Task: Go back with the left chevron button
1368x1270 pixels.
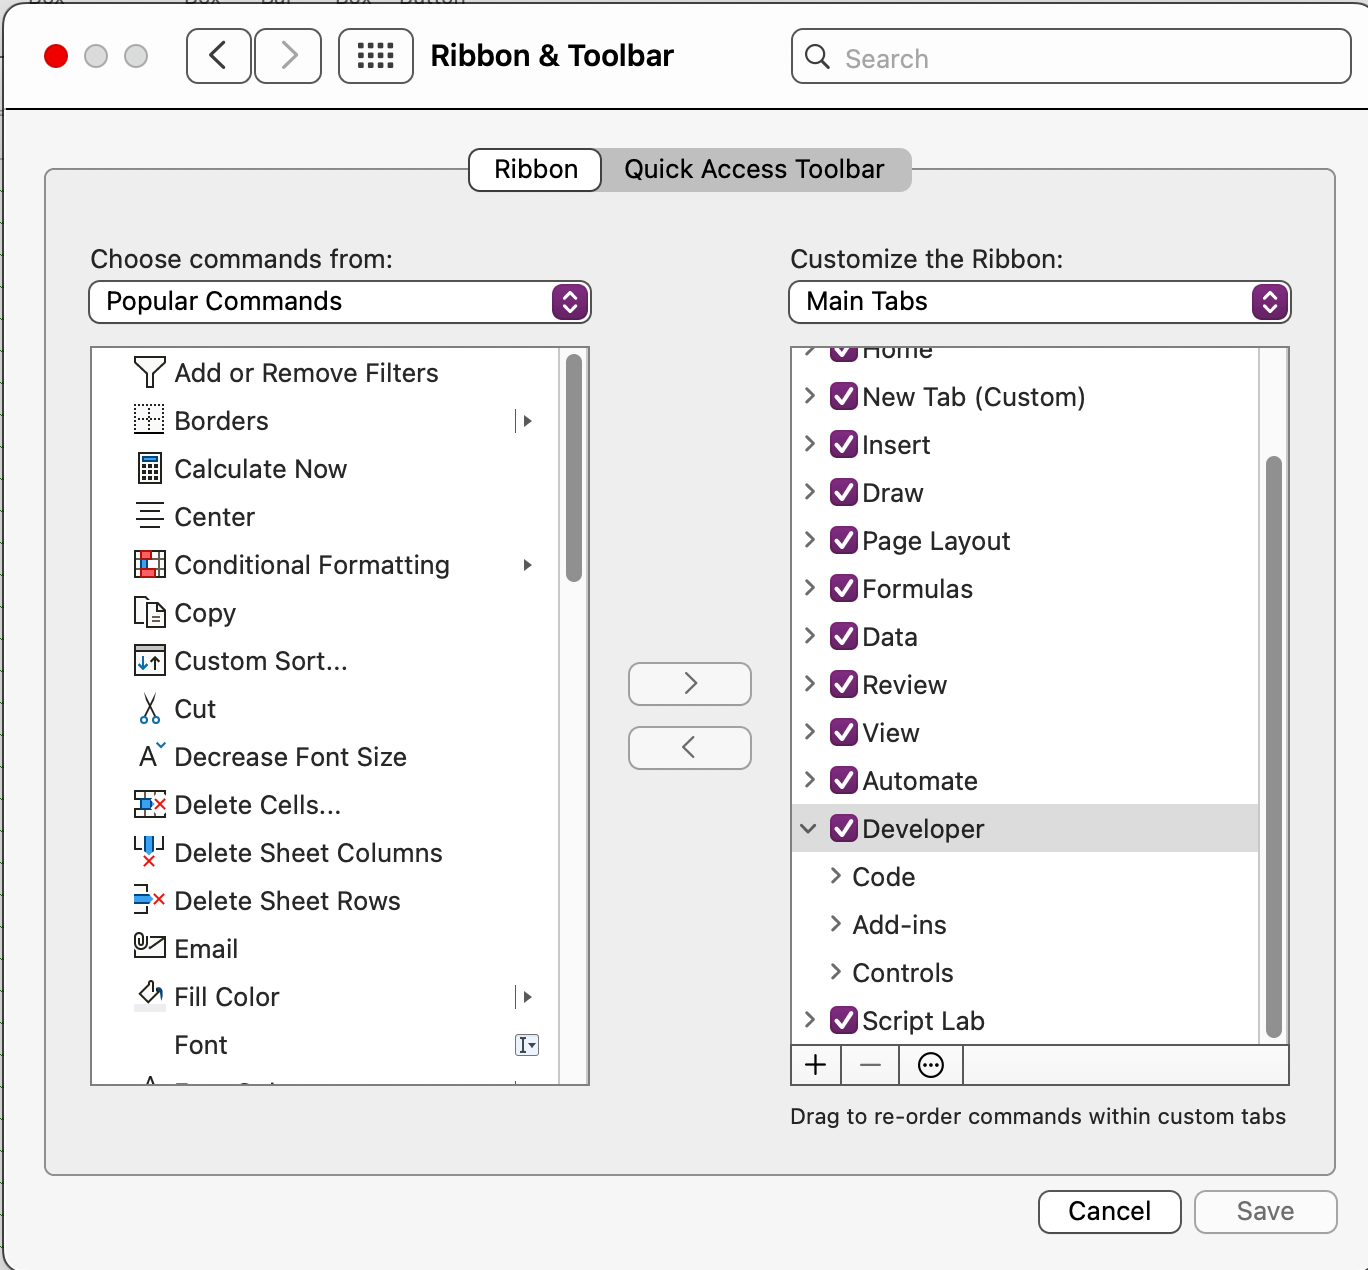Action: coord(219,56)
